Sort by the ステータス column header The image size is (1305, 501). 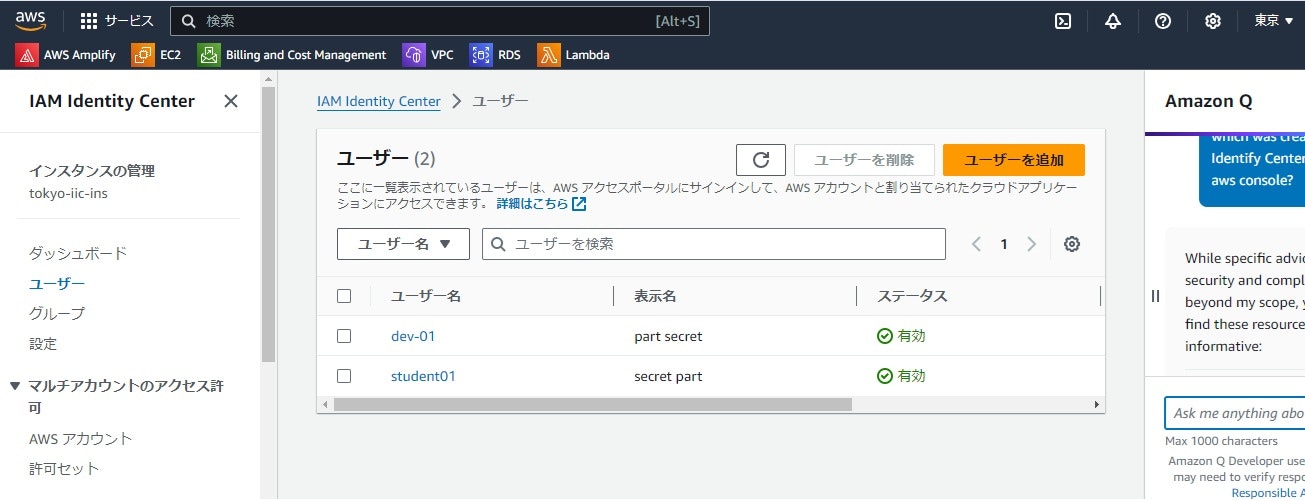[912, 296]
